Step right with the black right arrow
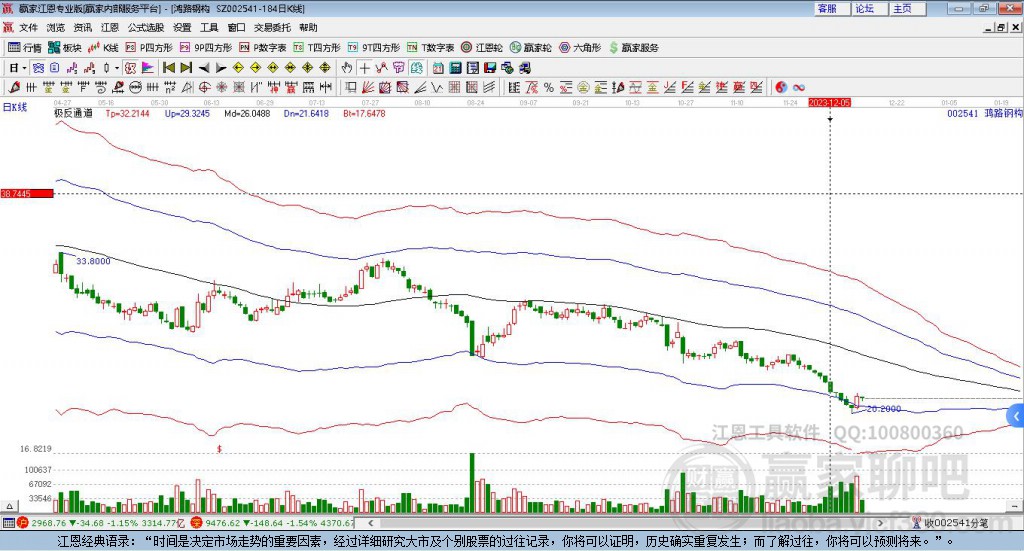This screenshot has width=1024, height=551. click(x=221, y=68)
